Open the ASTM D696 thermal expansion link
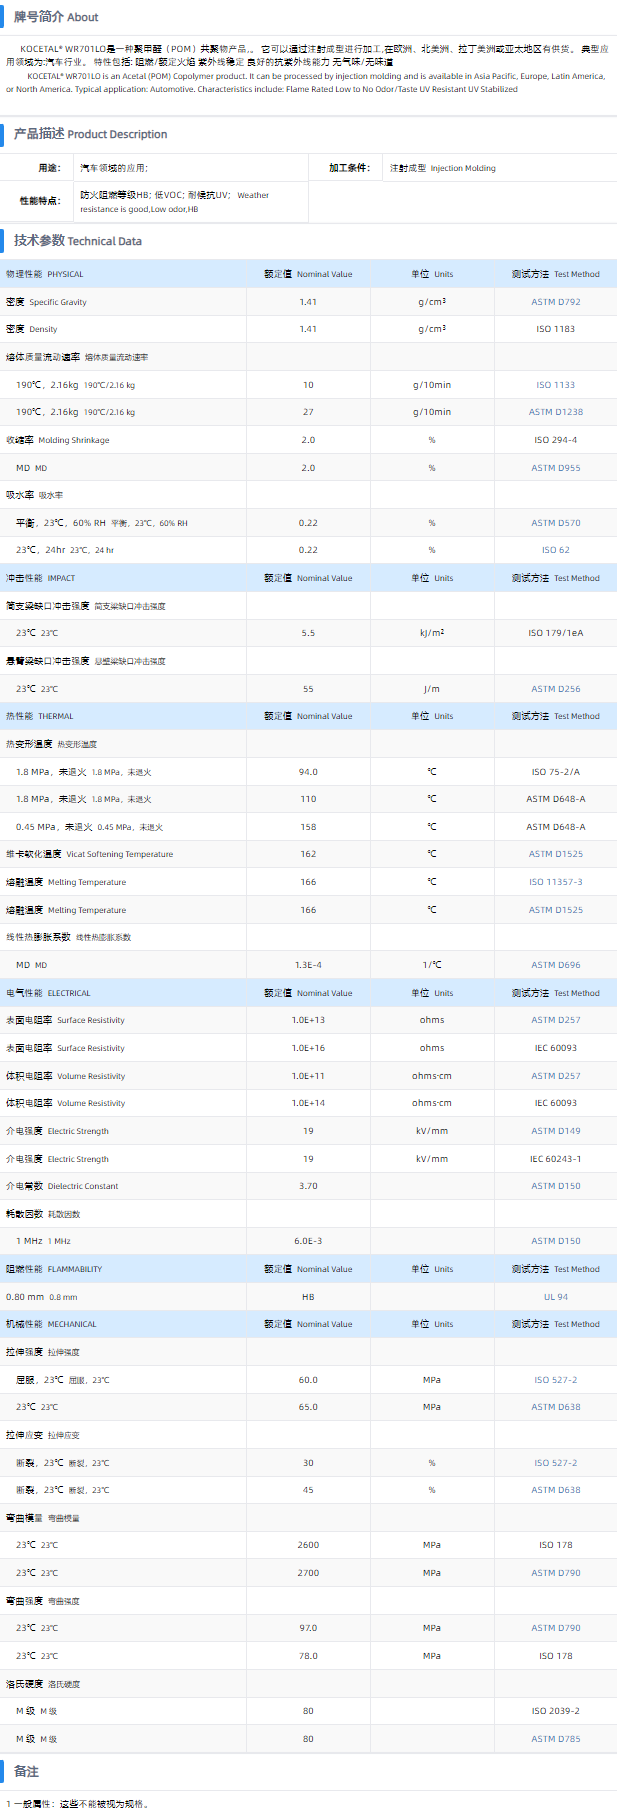 point(555,965)
